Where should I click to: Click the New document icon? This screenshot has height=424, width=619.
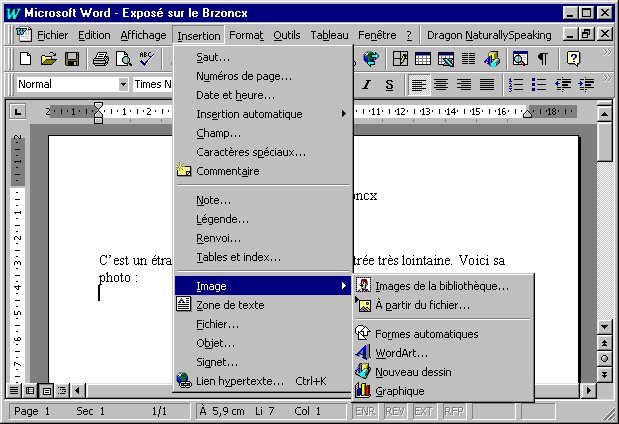coord(26,59)
